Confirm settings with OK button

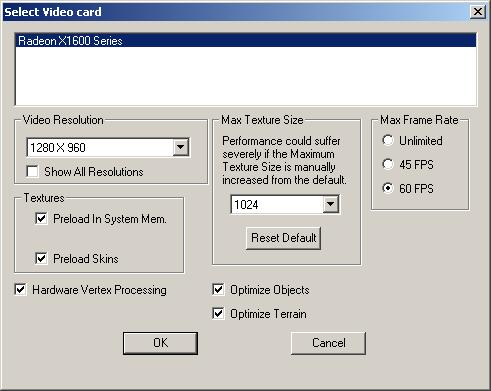click(160, 343)
